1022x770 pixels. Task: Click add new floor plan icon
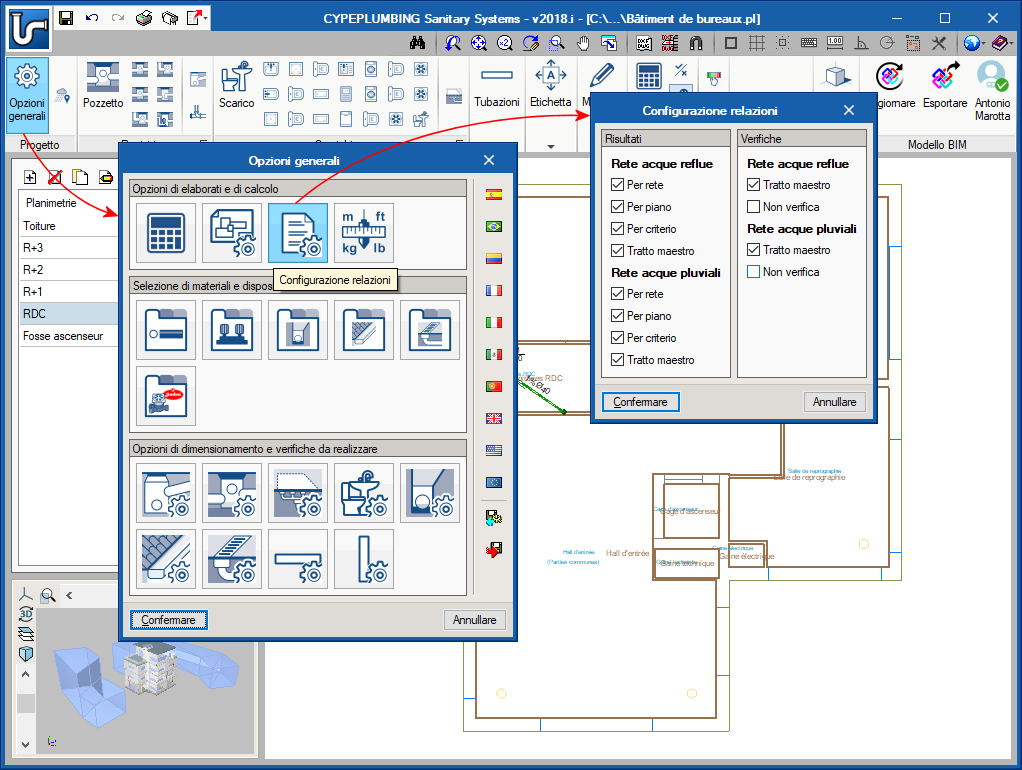(30, 177)
